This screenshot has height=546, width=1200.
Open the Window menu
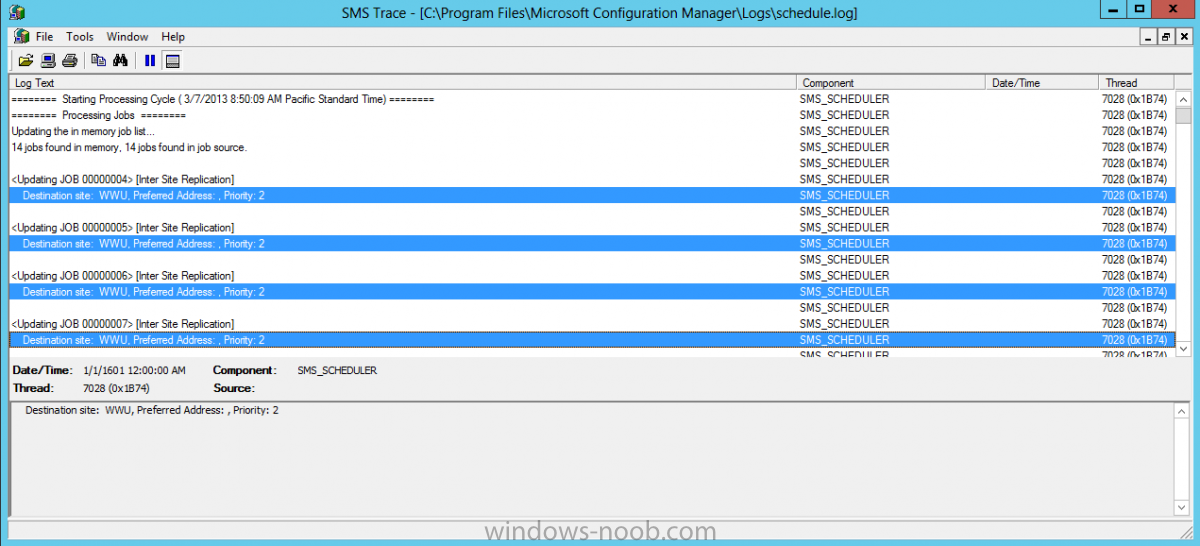point(127,37)
